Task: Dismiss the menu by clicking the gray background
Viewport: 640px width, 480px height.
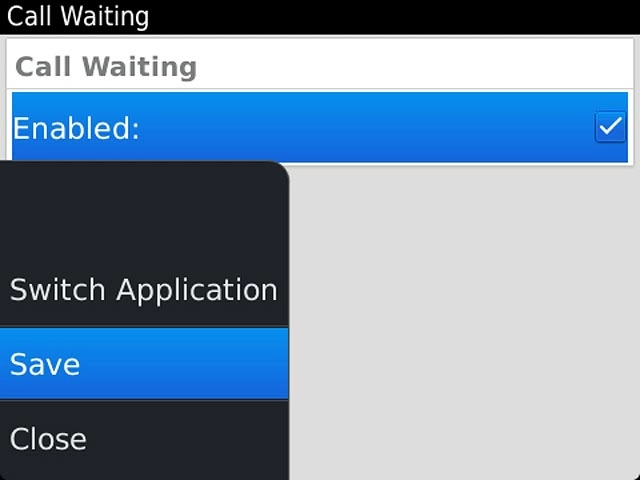Action: tap(464, 322)
